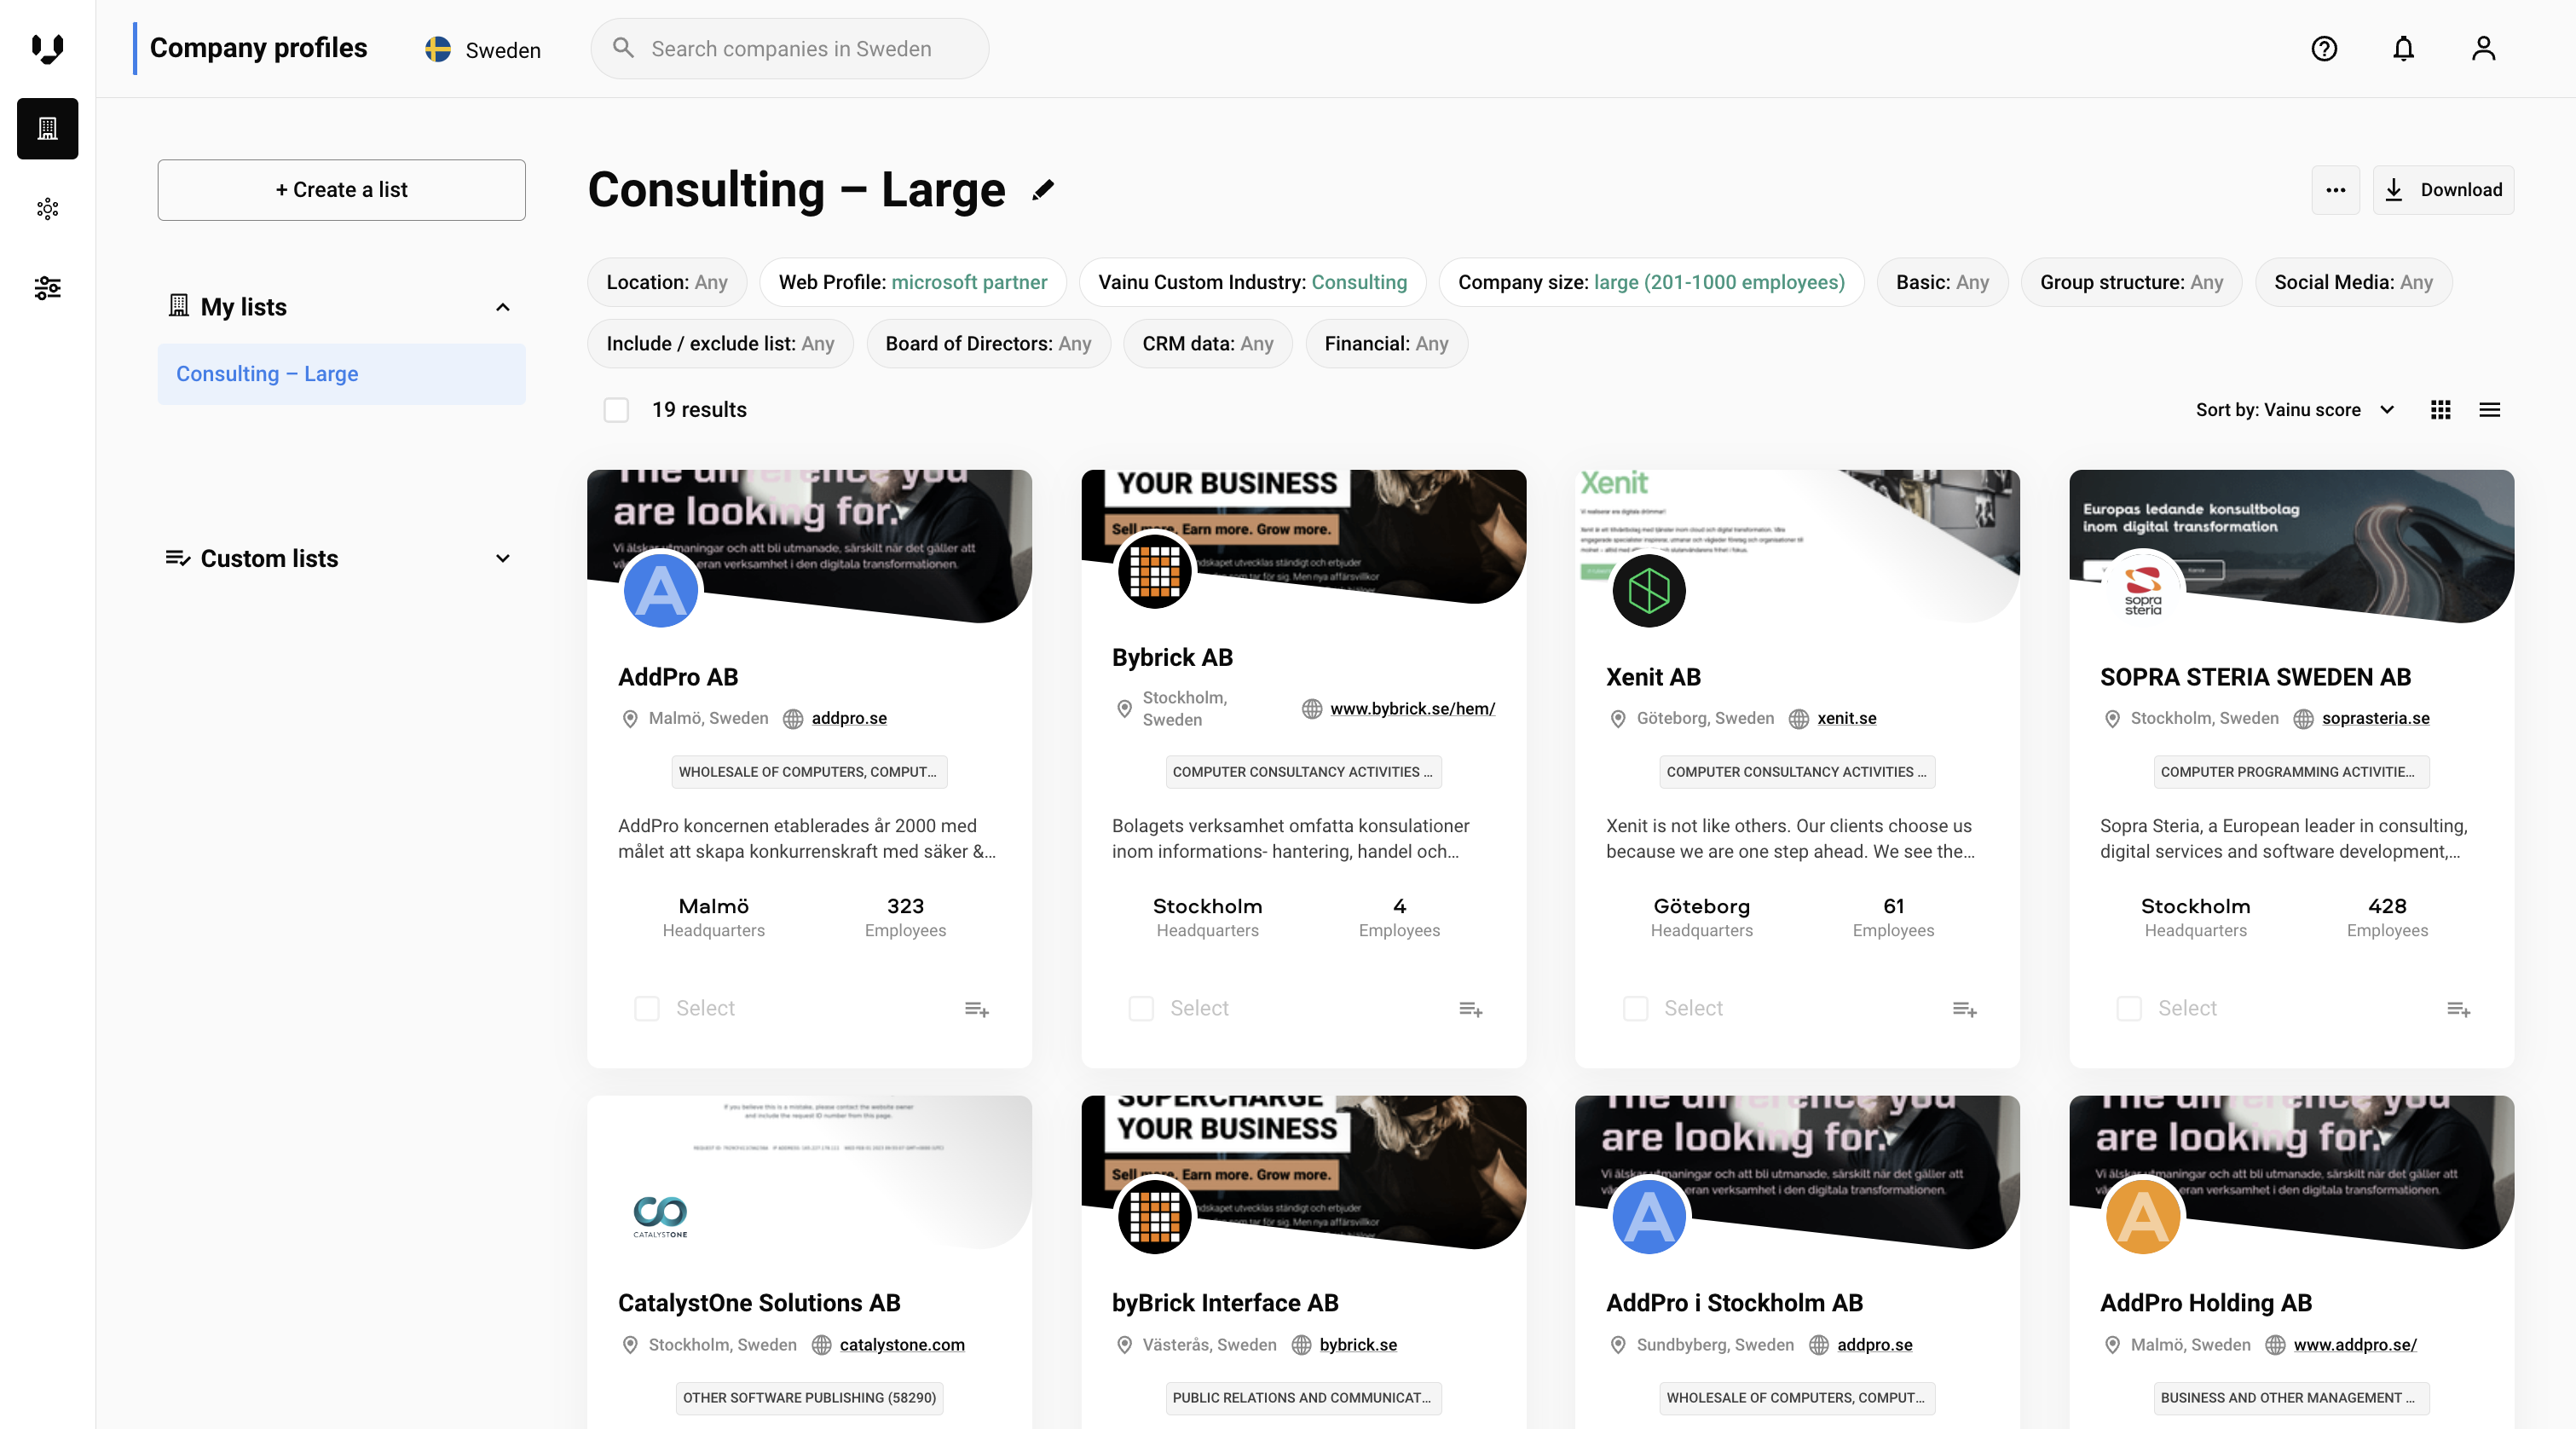Image resolution: width=2576 pixels, height=1429 pixels.
Task: Open the Company profiles building icon
Action: point(47,128)
